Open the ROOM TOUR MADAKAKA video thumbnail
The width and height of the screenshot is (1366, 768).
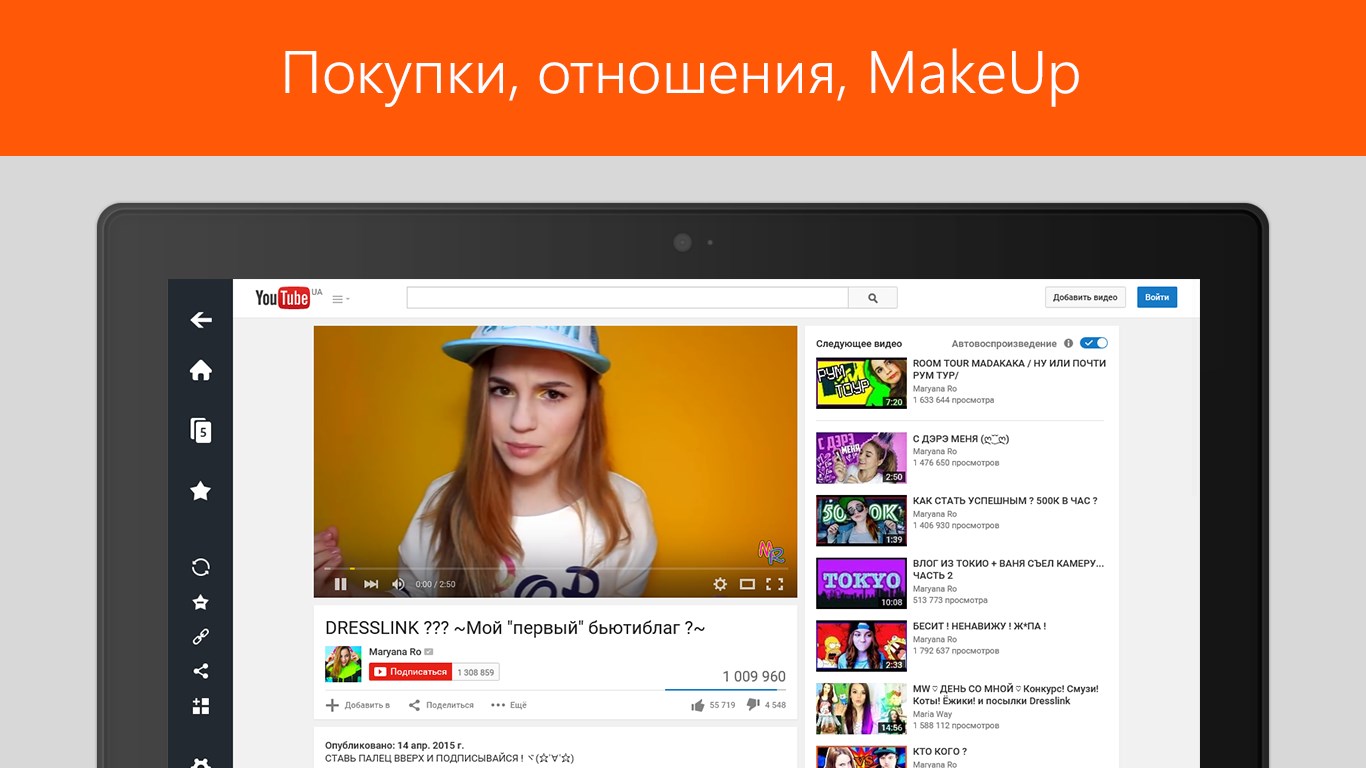tap(861, 383)
